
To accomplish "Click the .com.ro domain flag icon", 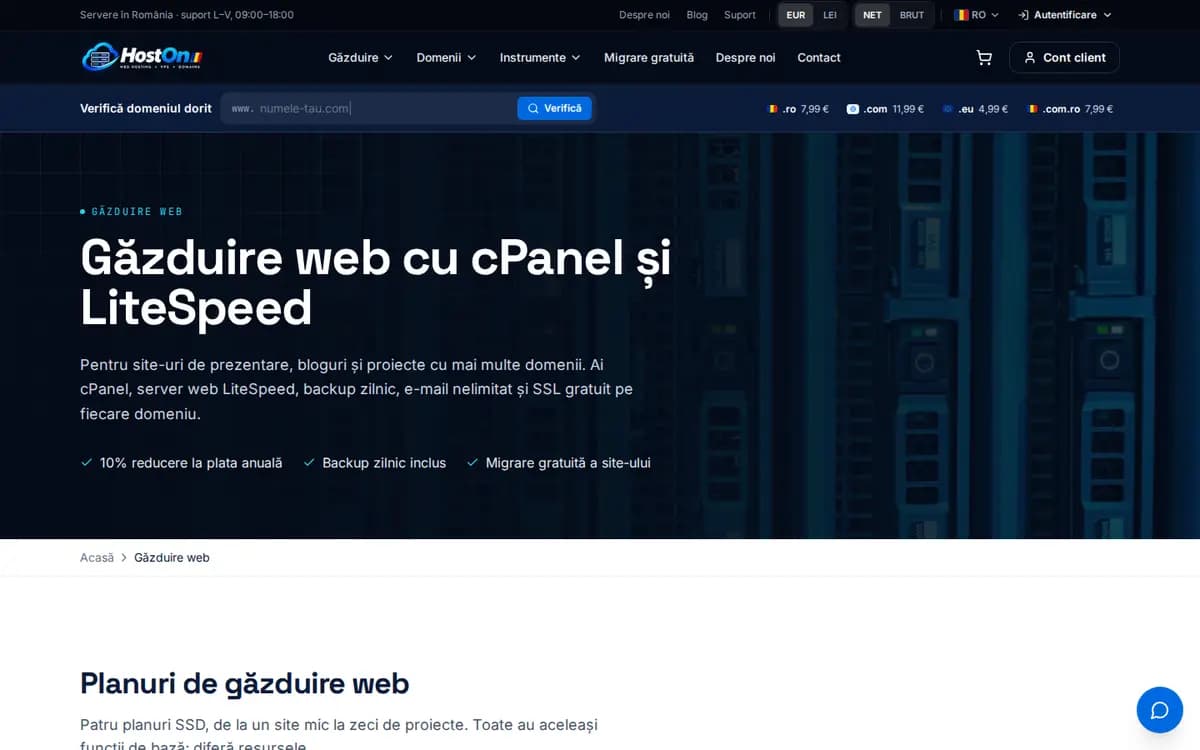I will (1033, 109).
